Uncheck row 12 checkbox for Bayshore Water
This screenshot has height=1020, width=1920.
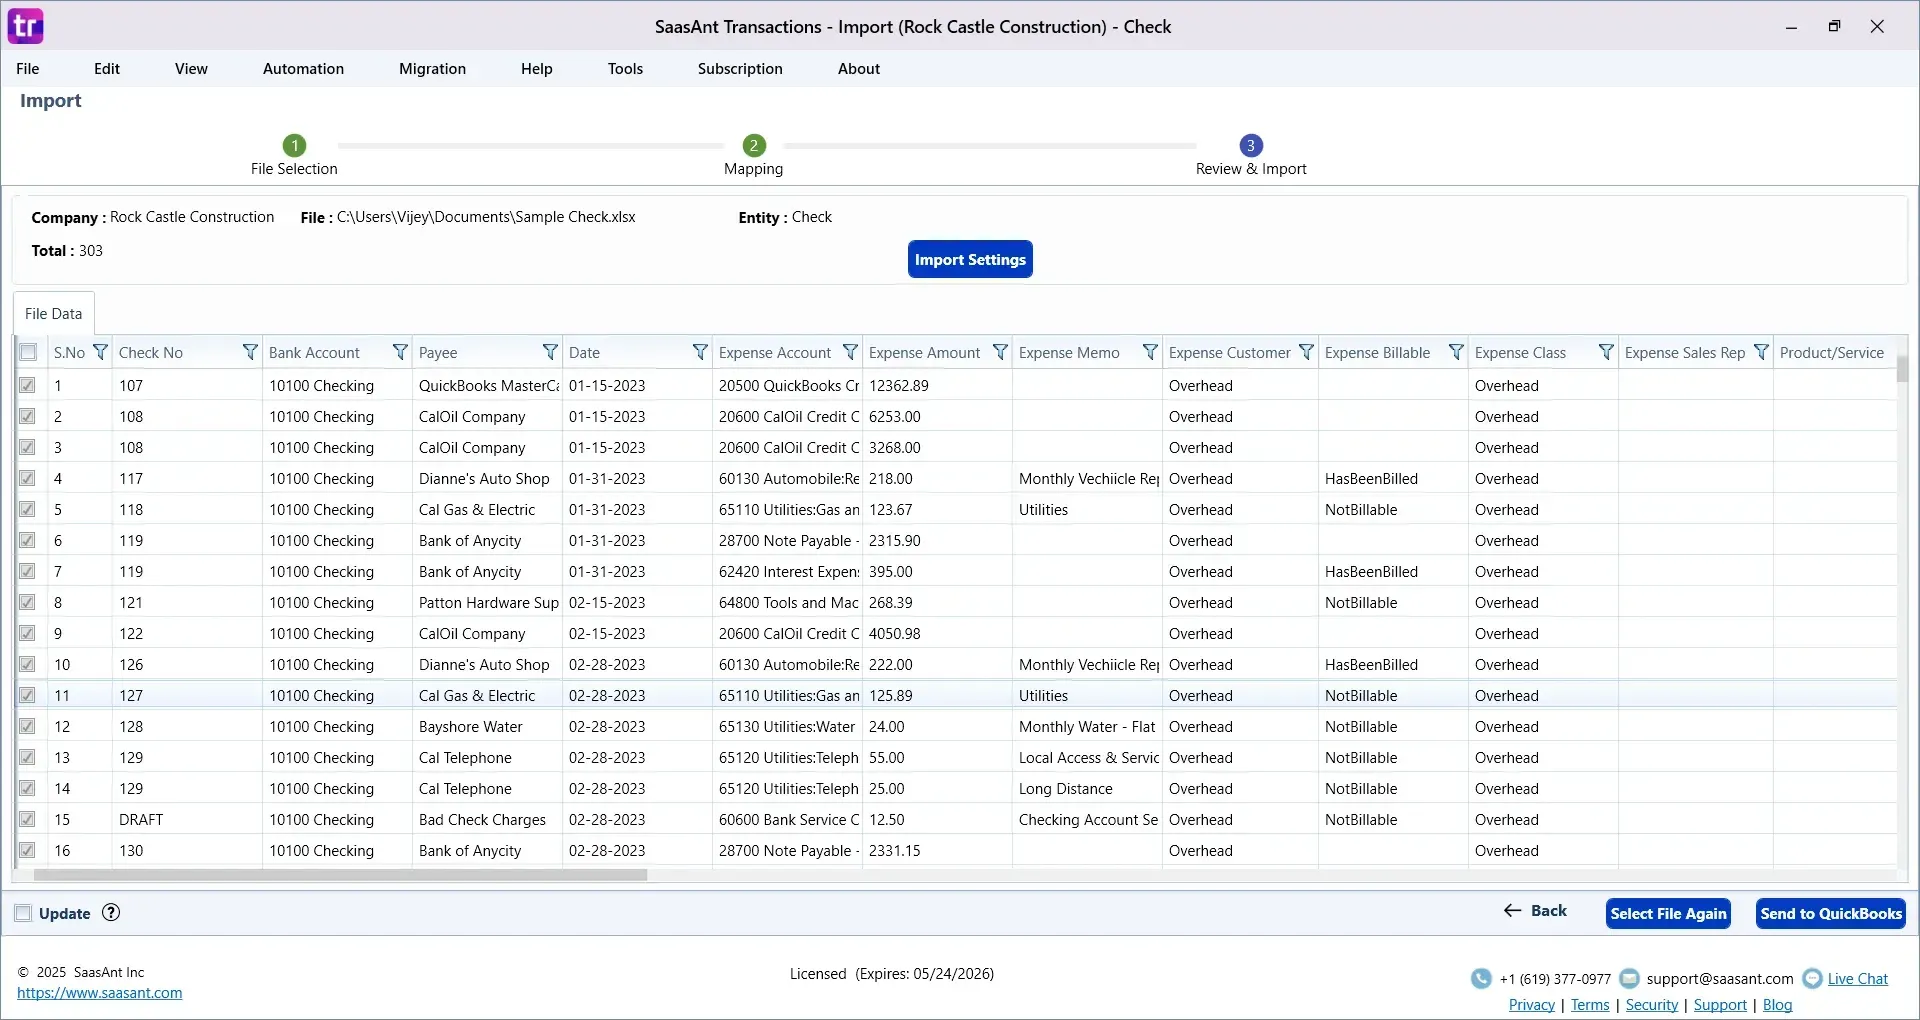point(27,726)
